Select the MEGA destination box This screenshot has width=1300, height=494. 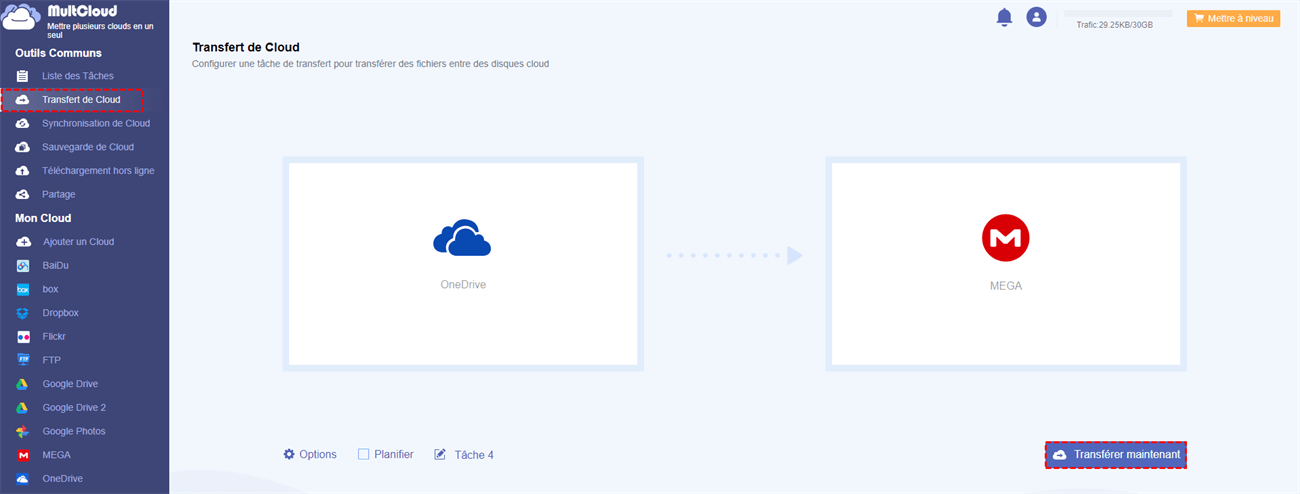(x=1006, y=264)
